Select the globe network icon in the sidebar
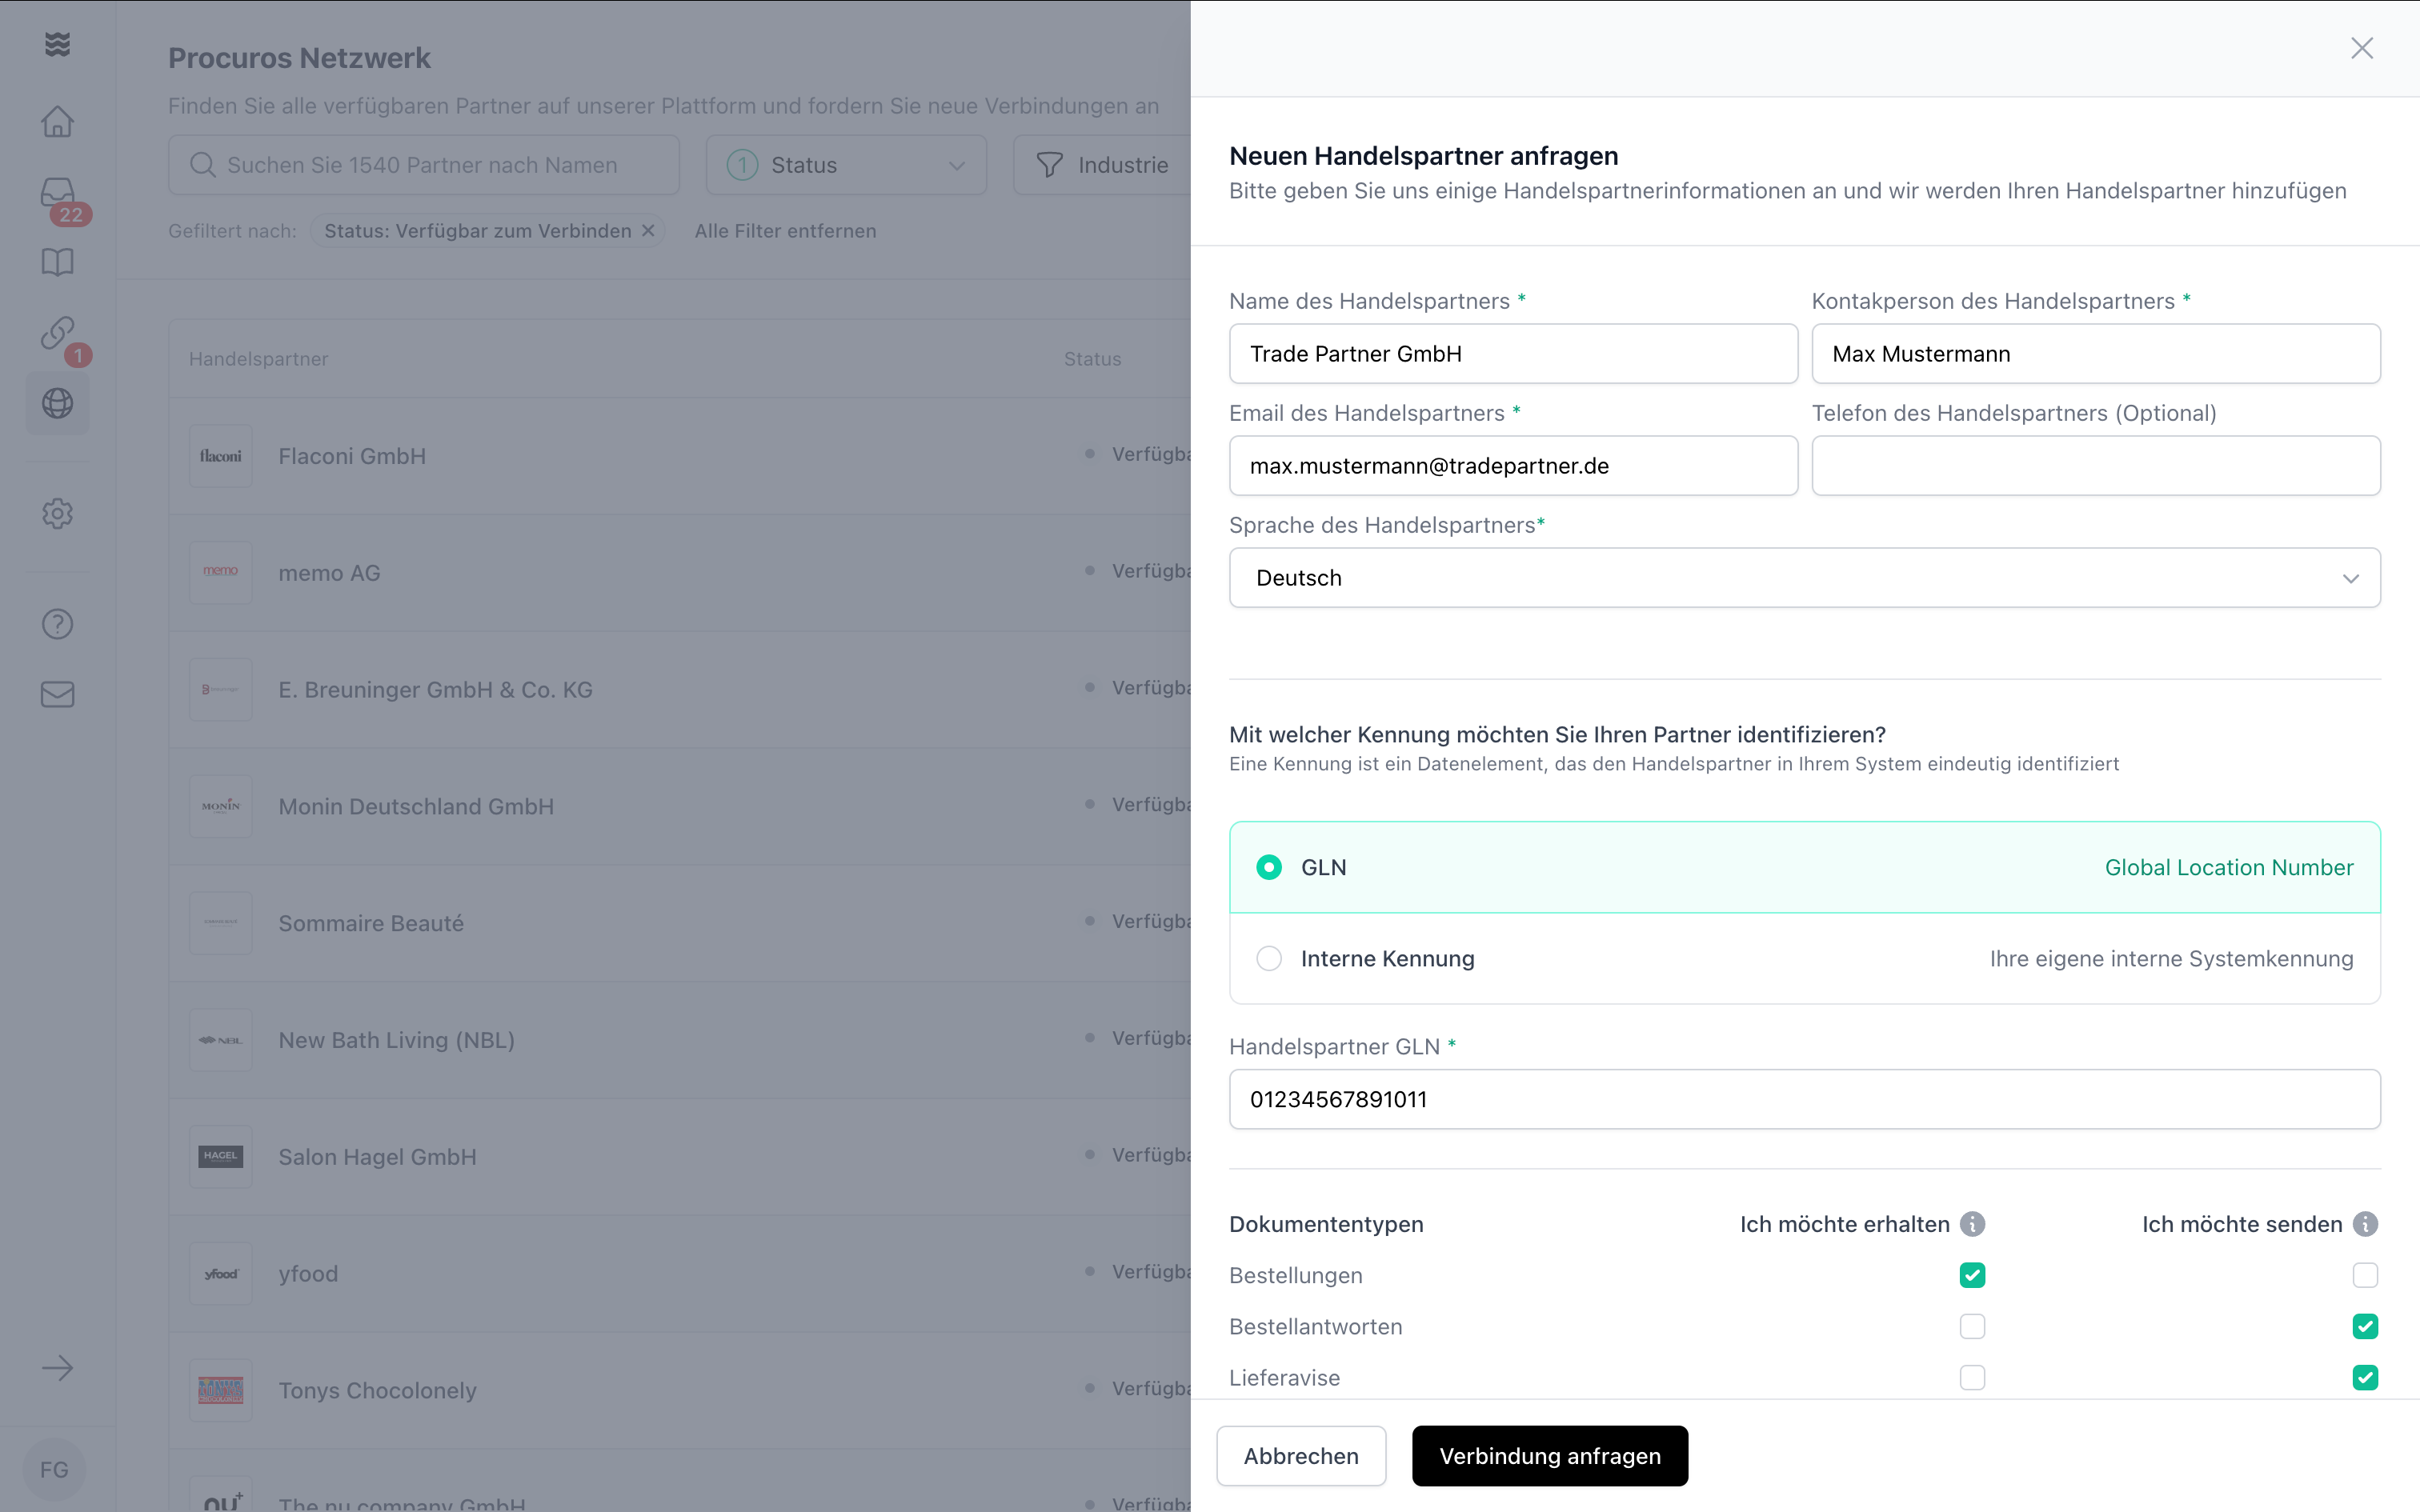This screenshot has height=1512, width=2420. click(57, 403)
